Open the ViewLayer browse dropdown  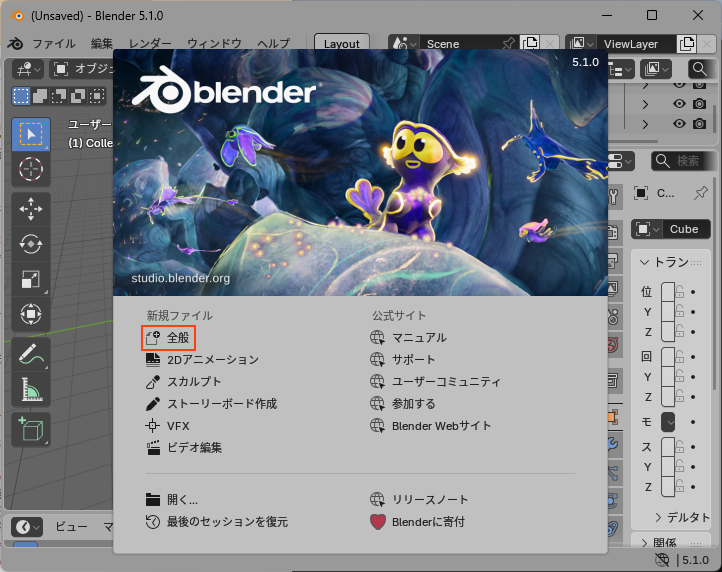tap(581, 44)
